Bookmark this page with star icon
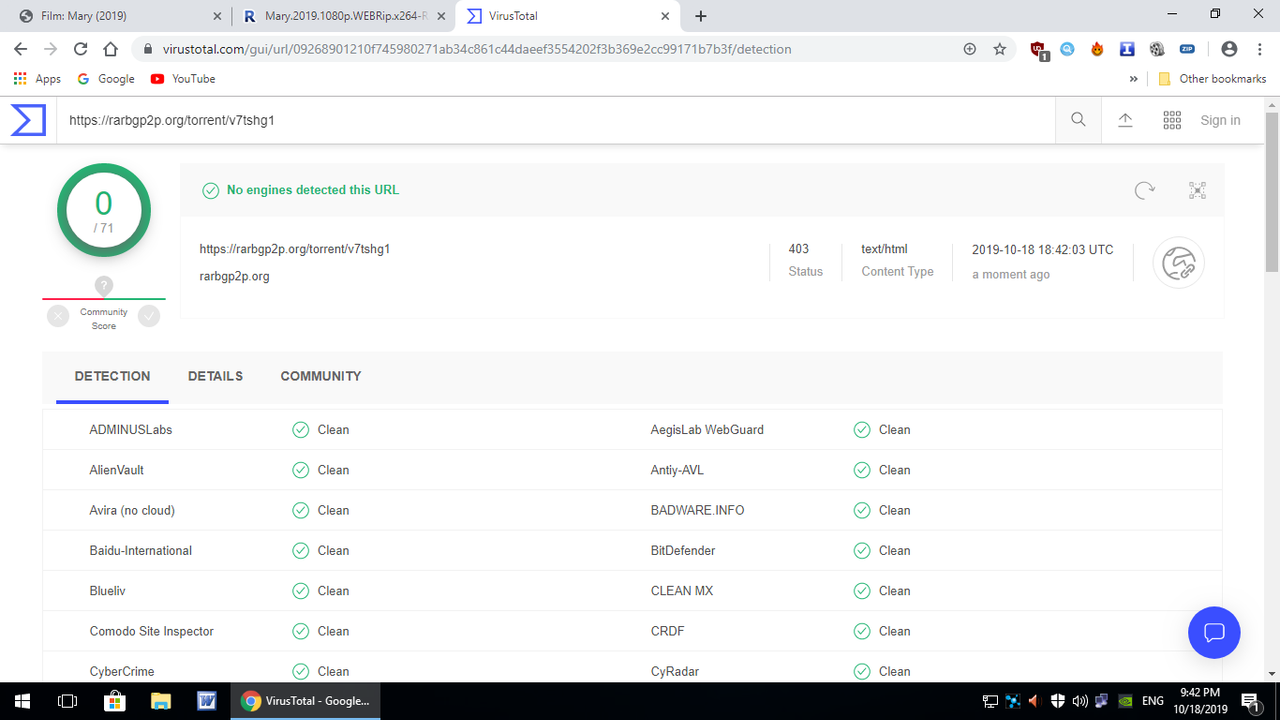Viewport: 1280px width, 720px height. point(999,49)
